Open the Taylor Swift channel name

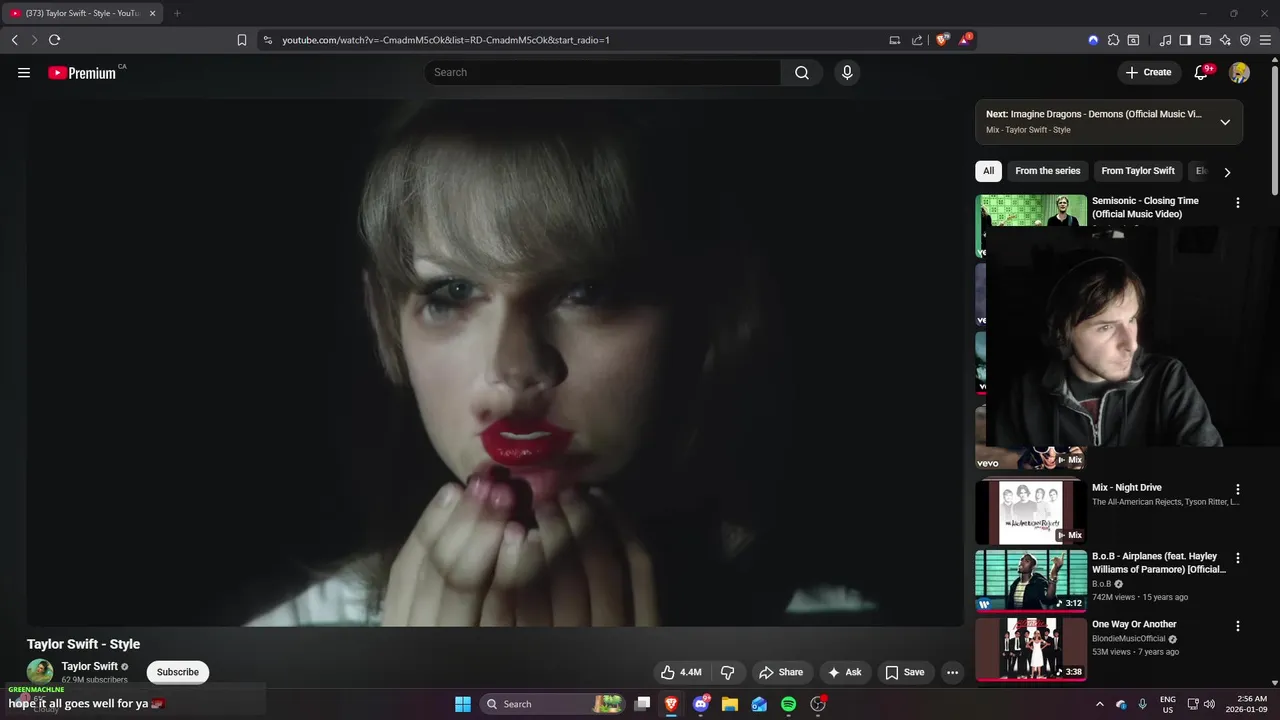point(90,666)
